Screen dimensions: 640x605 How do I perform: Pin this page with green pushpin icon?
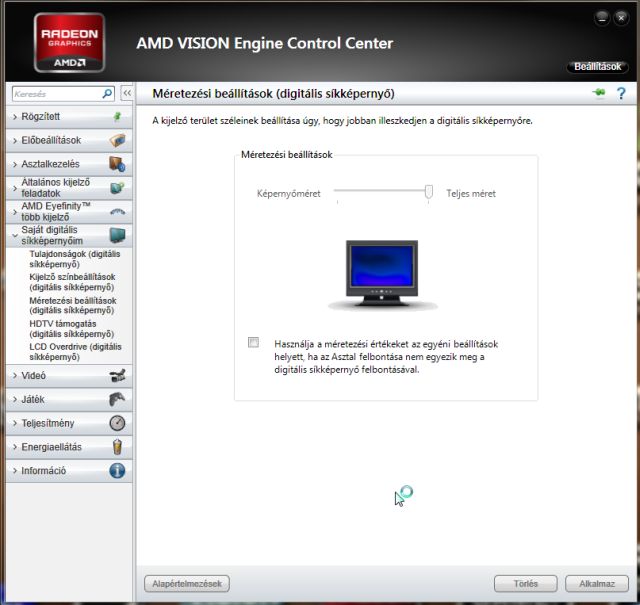point(599,93)
